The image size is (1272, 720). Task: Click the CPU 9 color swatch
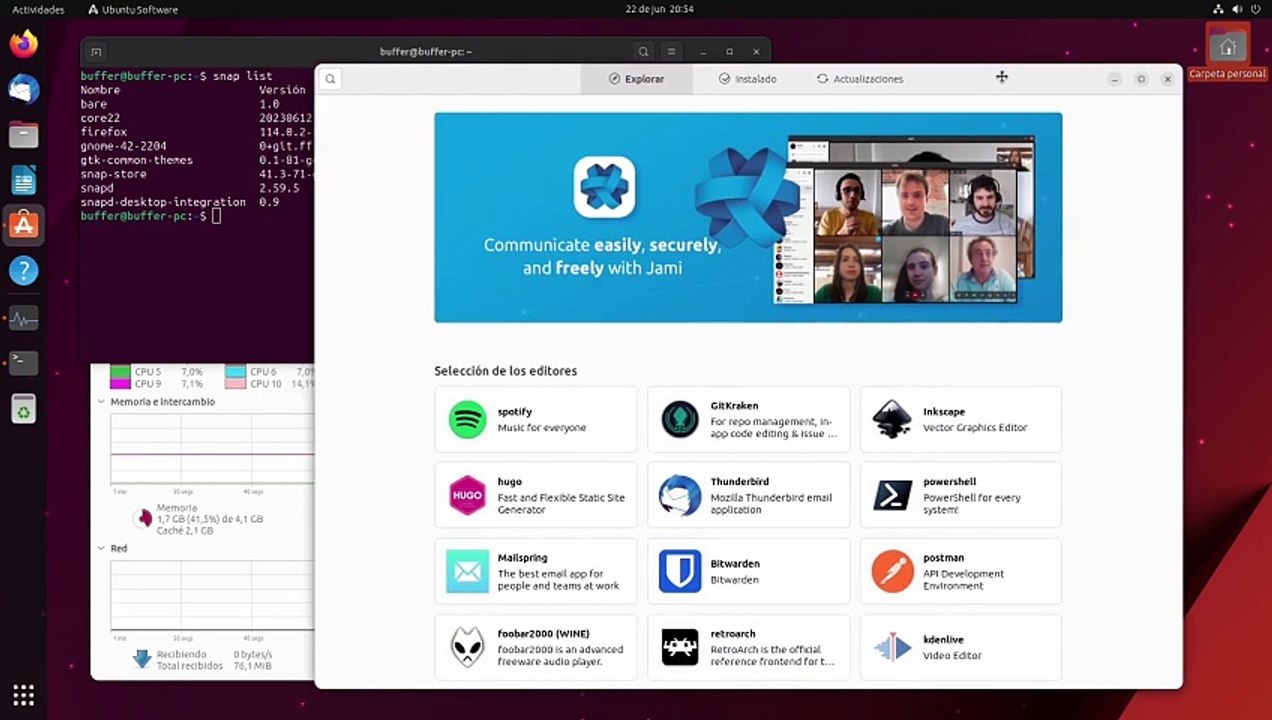coord(120,383)
